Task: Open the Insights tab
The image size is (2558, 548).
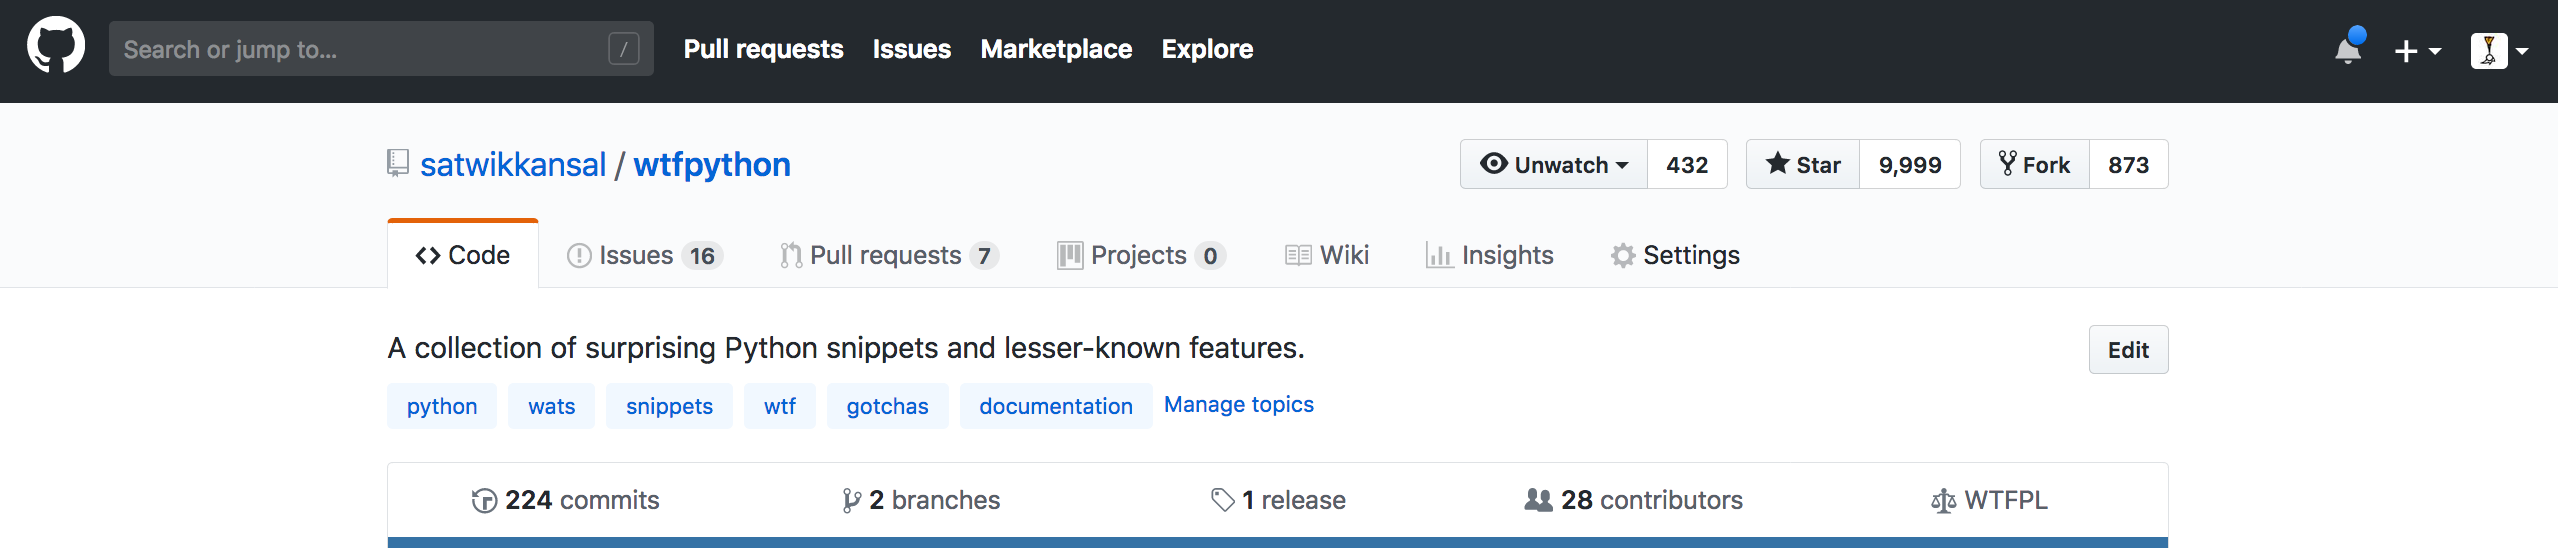Action: [x=1490, y=255]
